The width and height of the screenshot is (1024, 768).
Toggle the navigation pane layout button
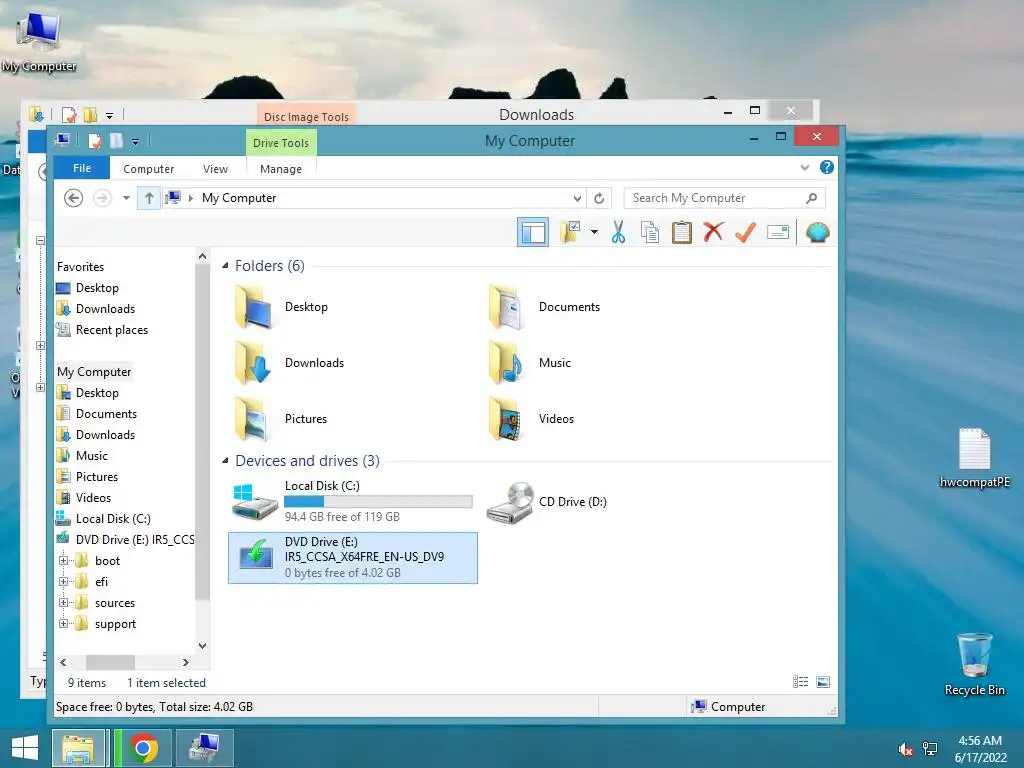[533, 232]
